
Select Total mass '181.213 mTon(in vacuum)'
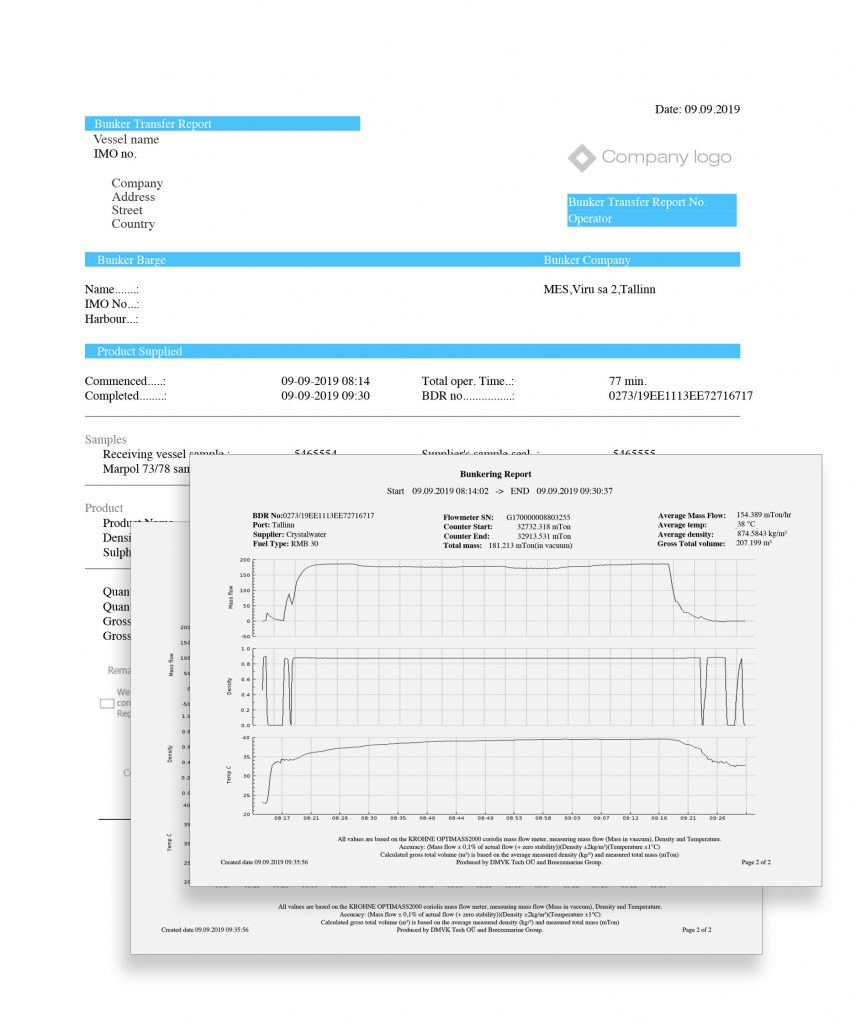coord(530,545)
